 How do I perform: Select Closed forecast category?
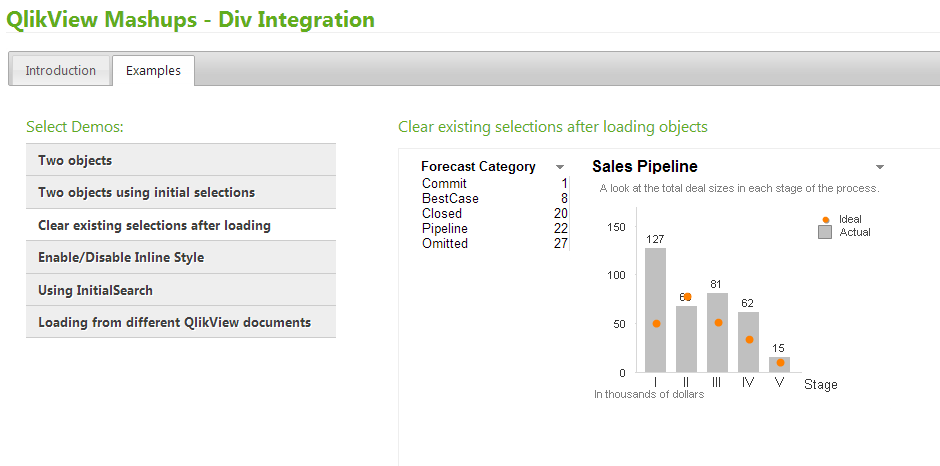click(x=442, y=214)
